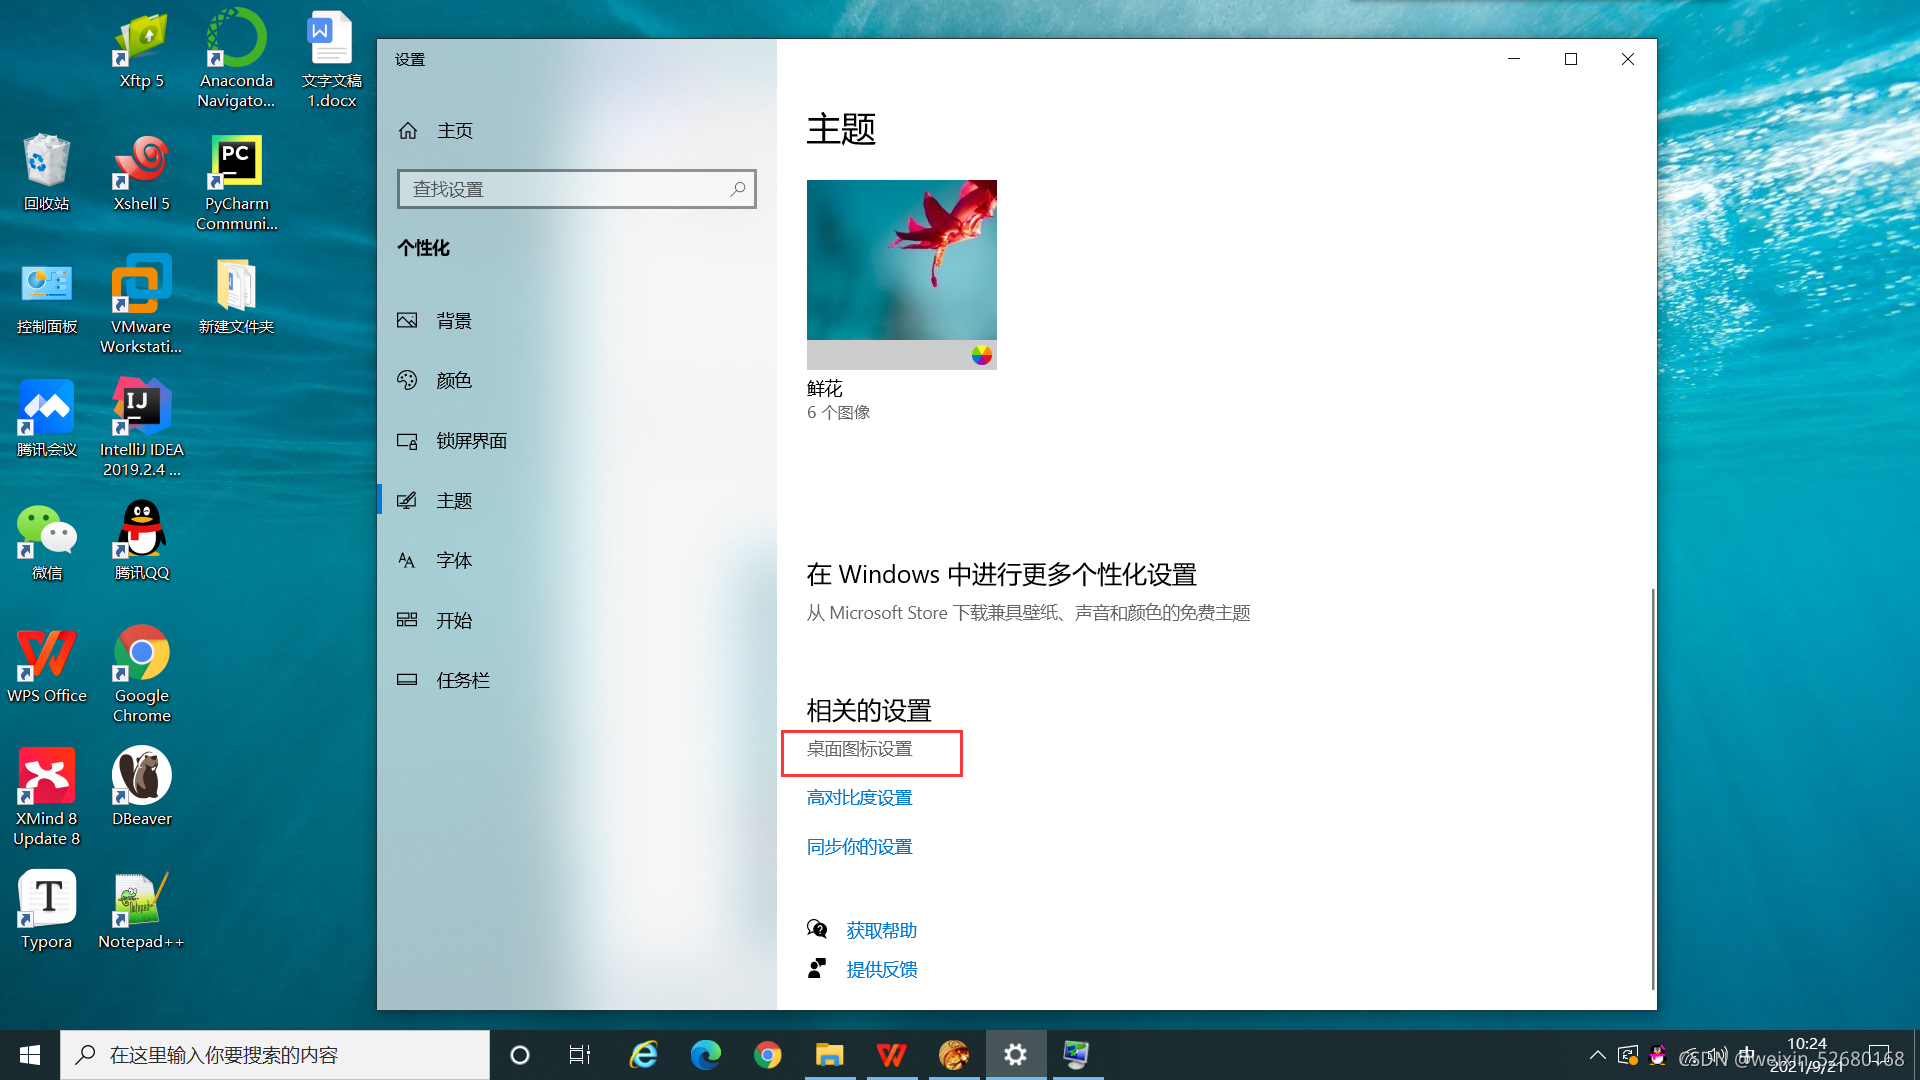Click the Find a setting search box
Viewport: 1920px width, 1080px height.
point(566,189)
